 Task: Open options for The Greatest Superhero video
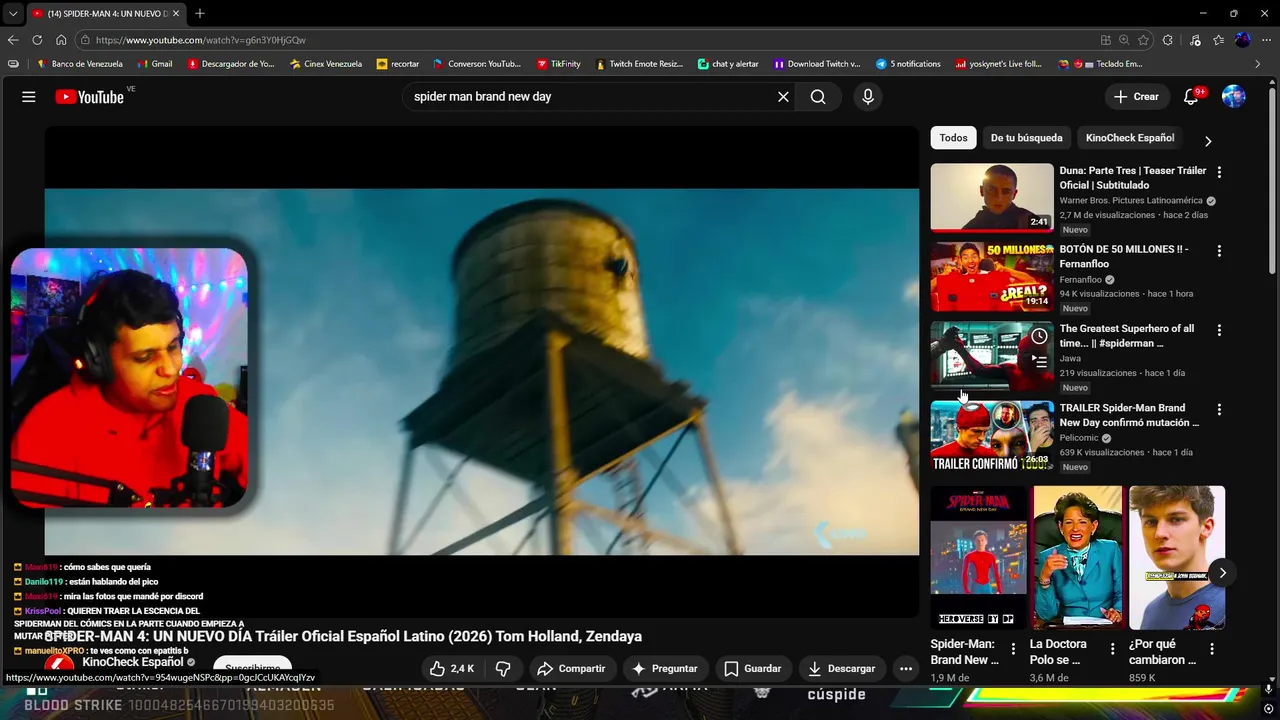pos(1219,330)
